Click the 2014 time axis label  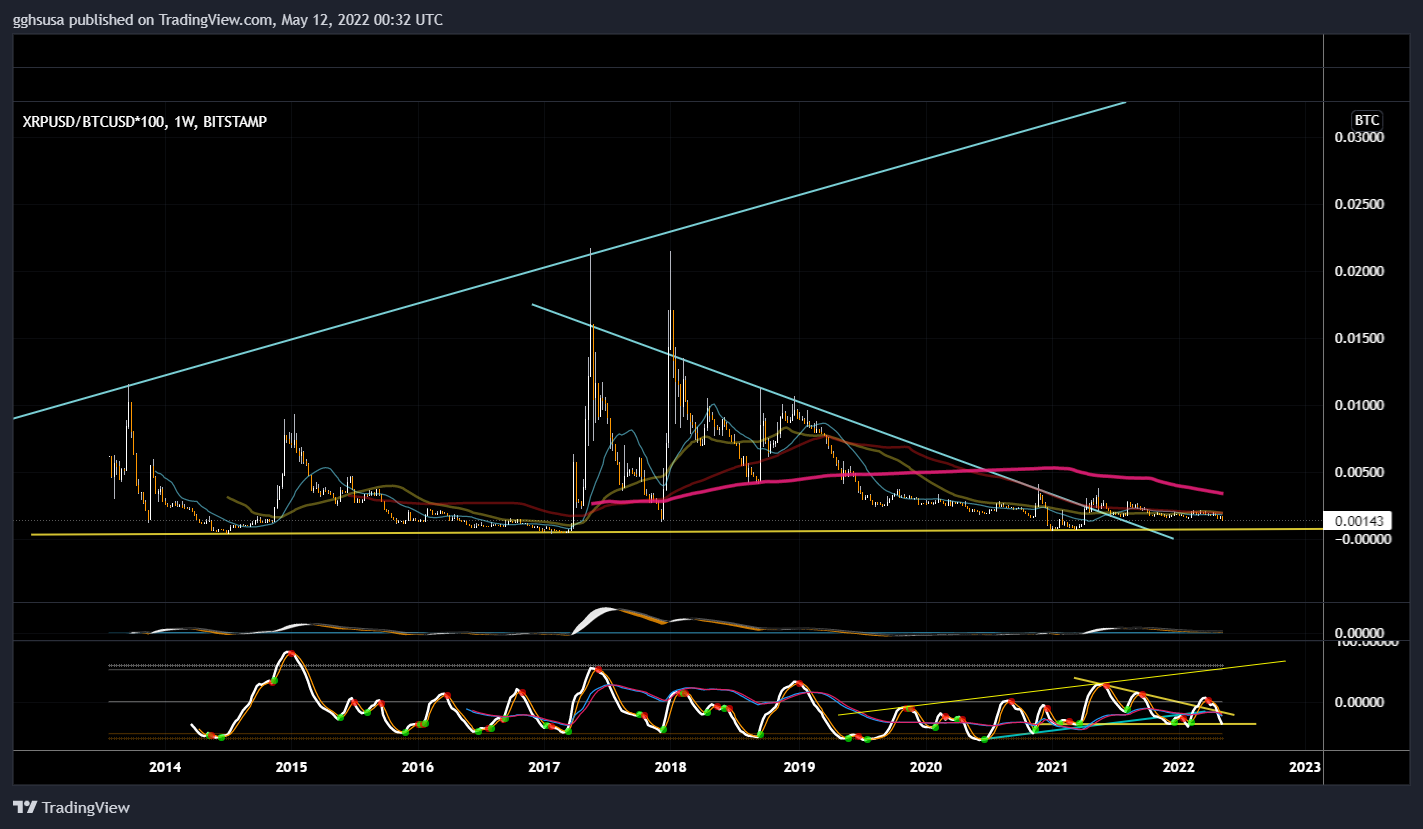[x=164, y=767]
